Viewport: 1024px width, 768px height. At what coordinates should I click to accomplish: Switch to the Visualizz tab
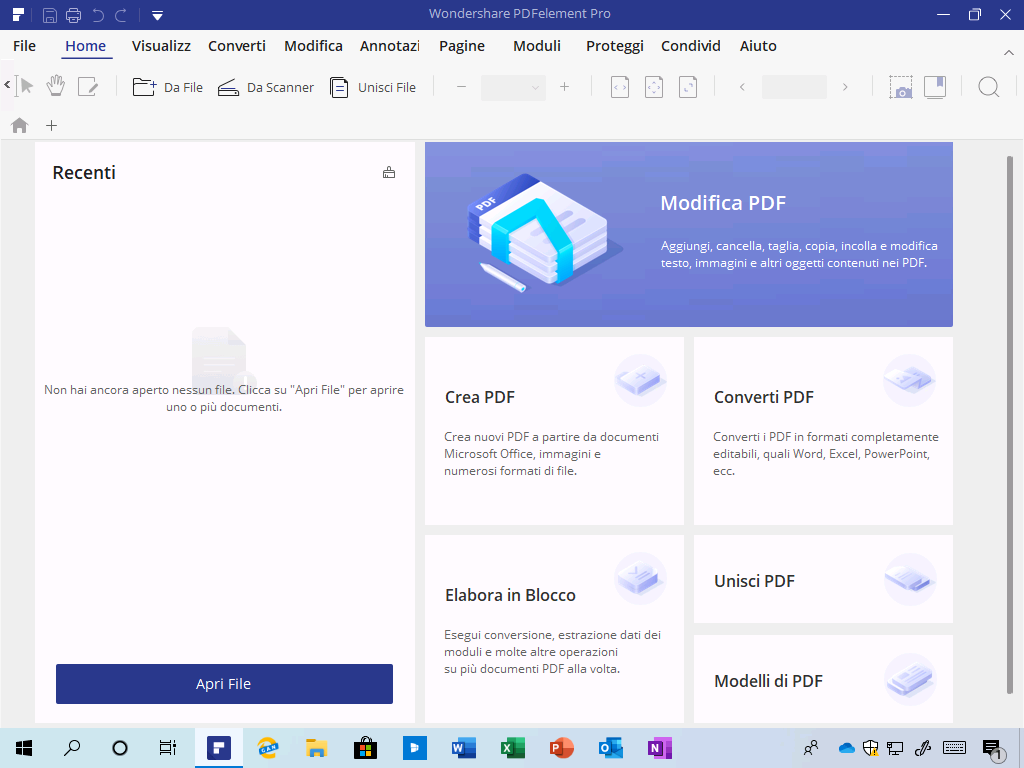(x=161, y=46)
